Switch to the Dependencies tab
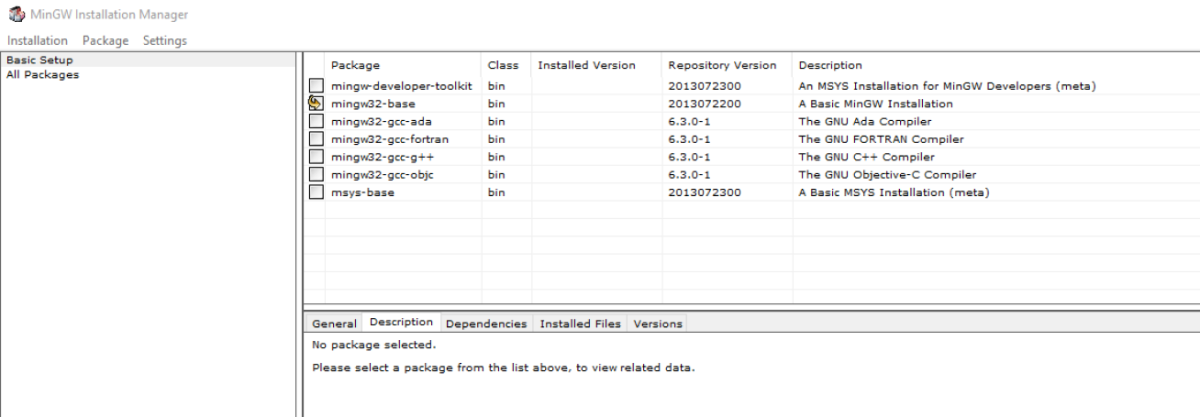Screen dimensions: 1200x417 point(486,324)
